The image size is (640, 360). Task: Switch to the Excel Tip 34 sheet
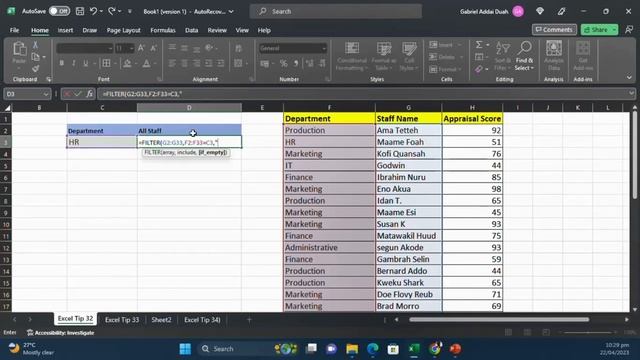pyautogui.click(x=202, y=320)
